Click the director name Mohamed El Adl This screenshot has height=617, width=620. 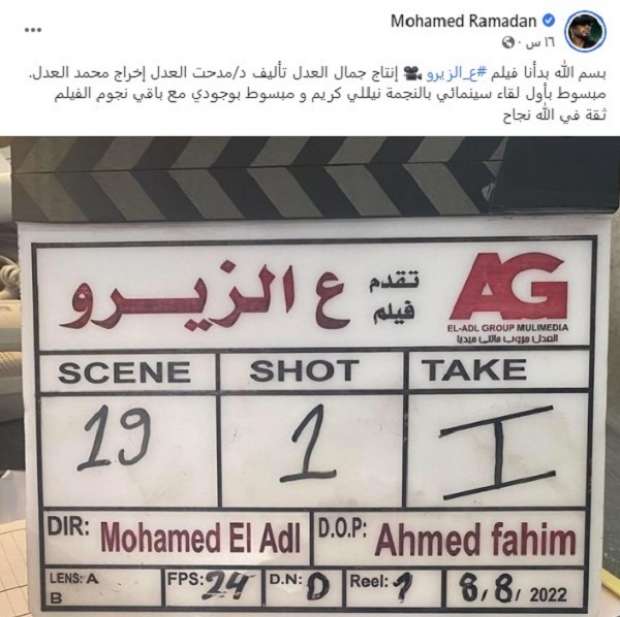pos(201,538)
